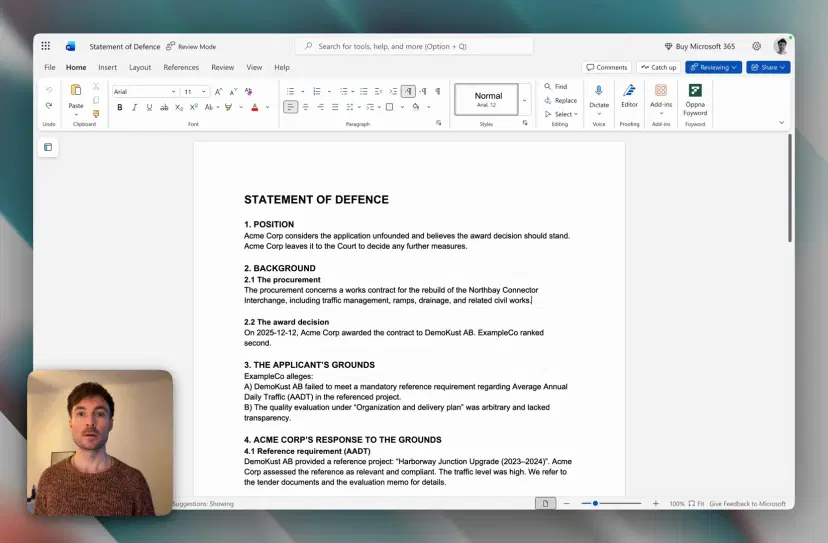
Task: Center align paragraph text
Action: tap(305, 107)
